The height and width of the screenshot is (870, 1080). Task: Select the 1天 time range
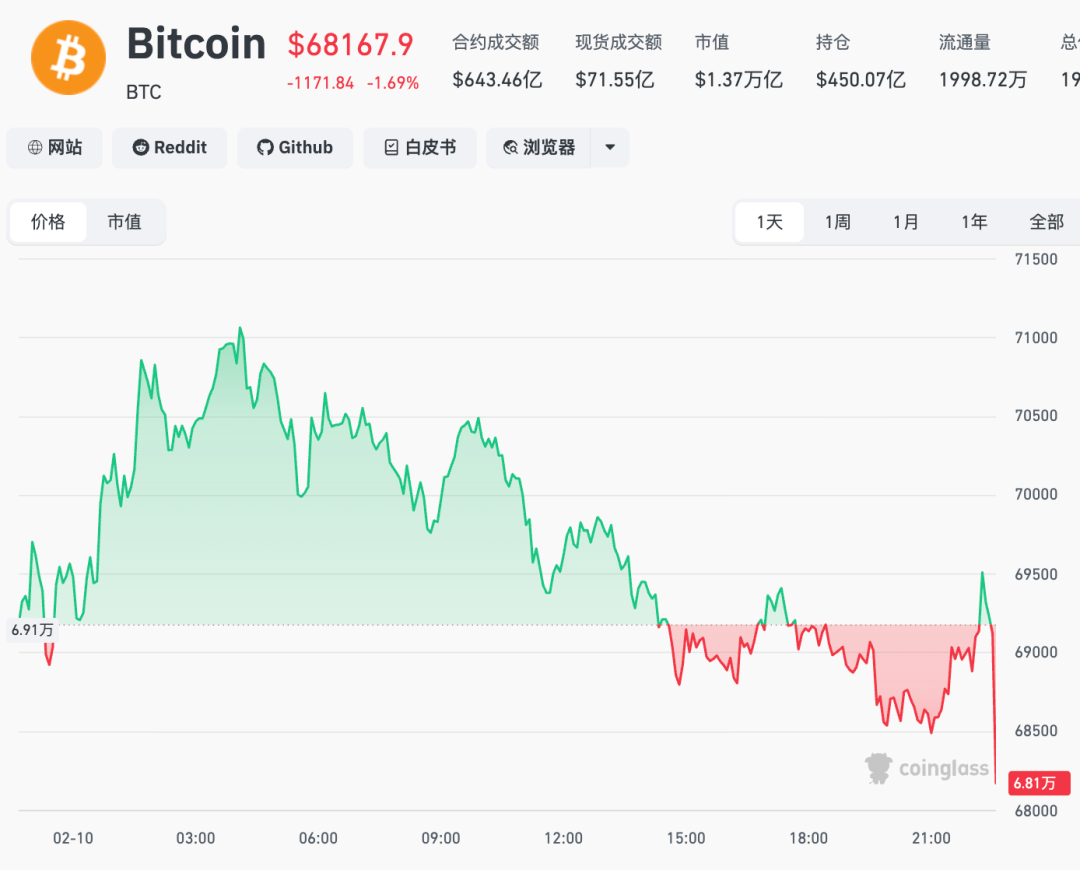(769, 222)
